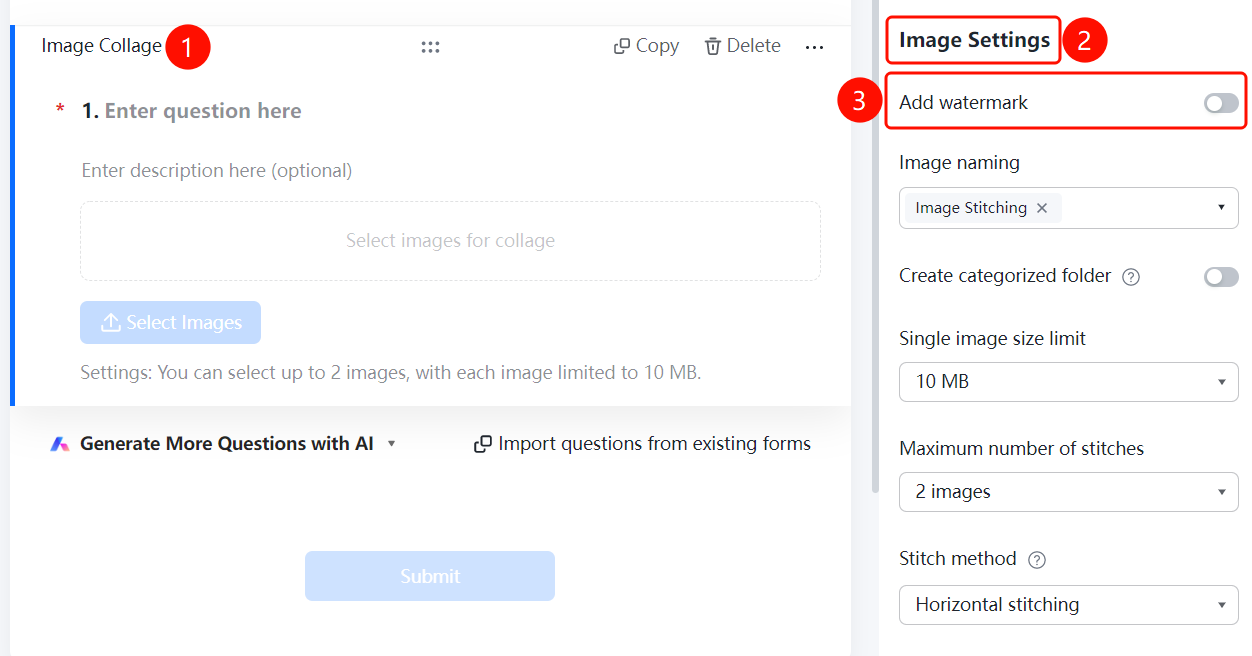Viewport: 1252px width, 656px height.
Task: Click the drag handle dots icon
Action: [x=430, y=46]
